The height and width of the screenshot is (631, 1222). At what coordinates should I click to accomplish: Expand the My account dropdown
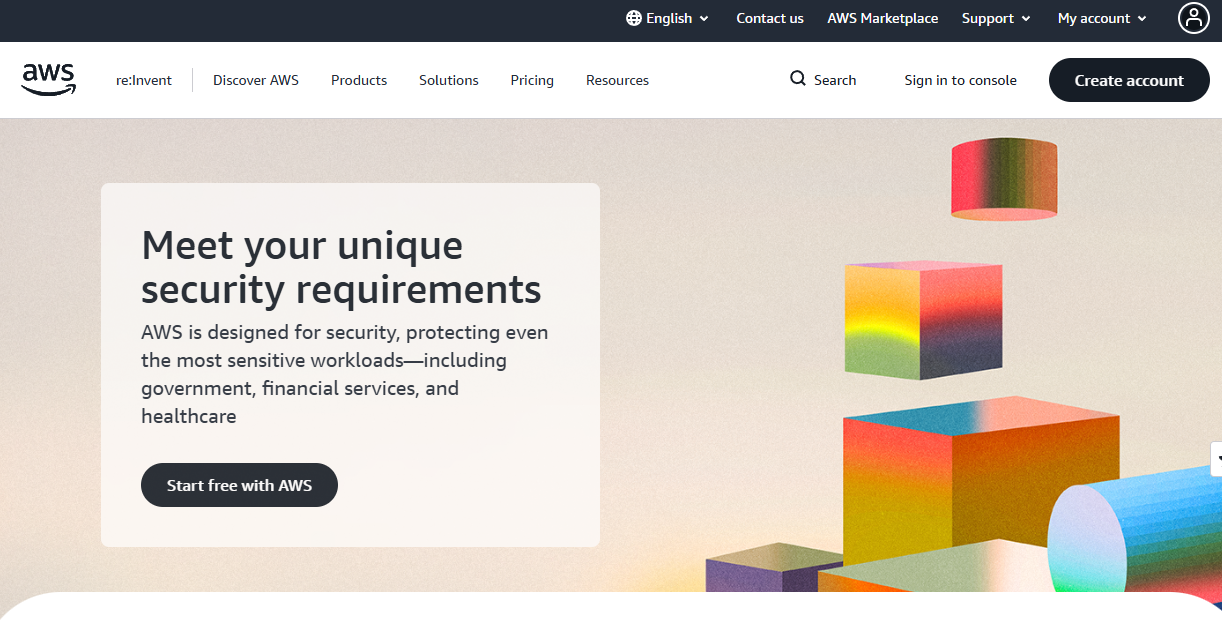point(1103,18)
